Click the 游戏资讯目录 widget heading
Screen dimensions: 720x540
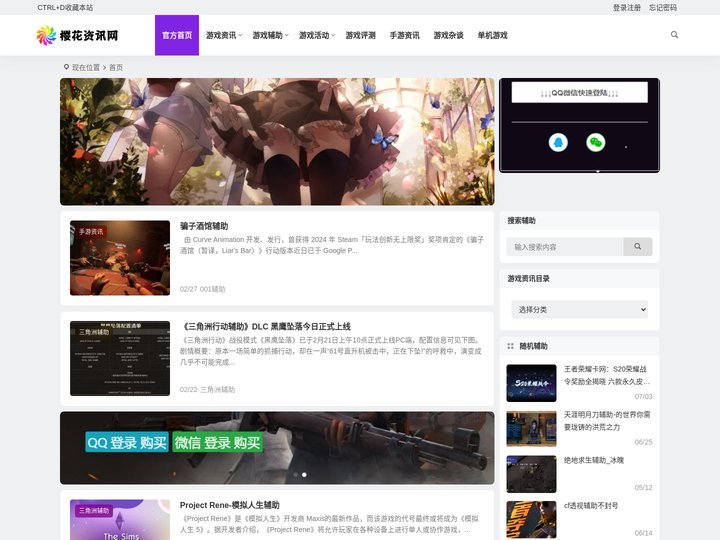click(x=528, y=278)
